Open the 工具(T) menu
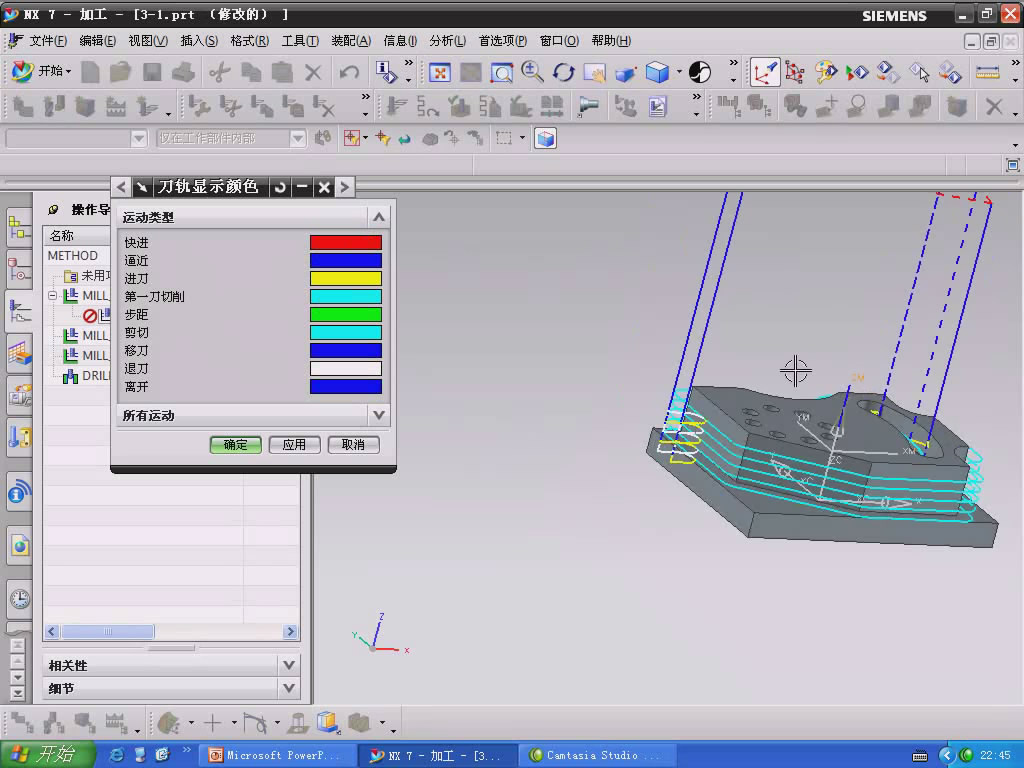Viewport: 1024px width, 768px height. (300, 40)
